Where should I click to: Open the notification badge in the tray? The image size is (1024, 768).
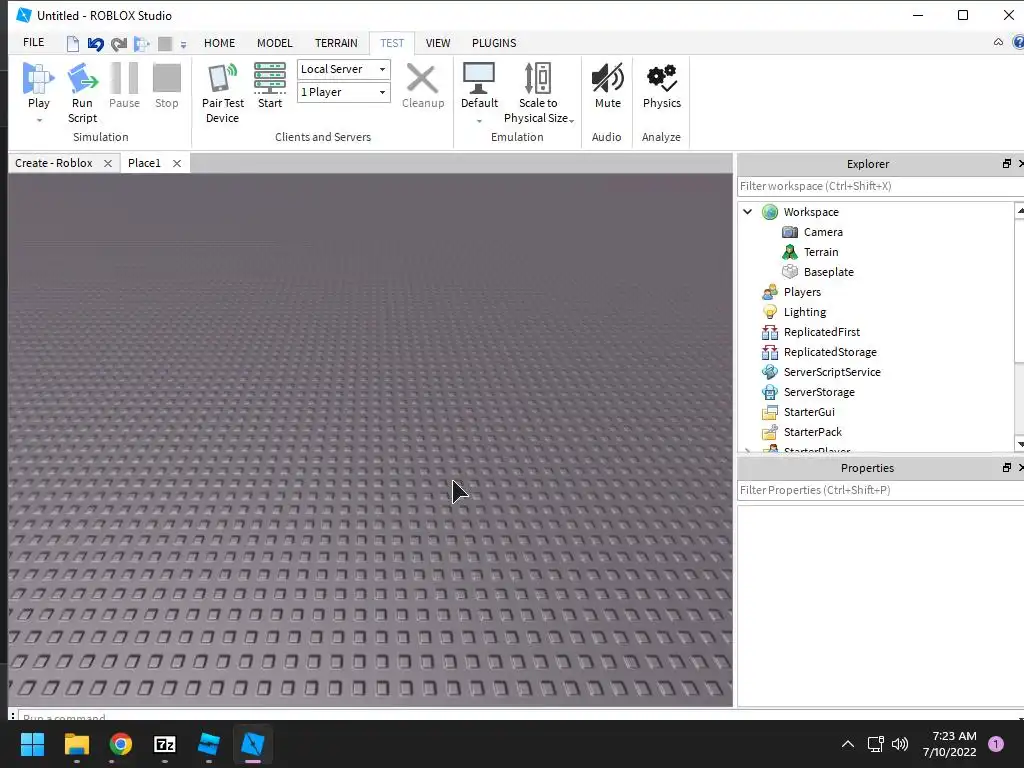coord(996,744)
